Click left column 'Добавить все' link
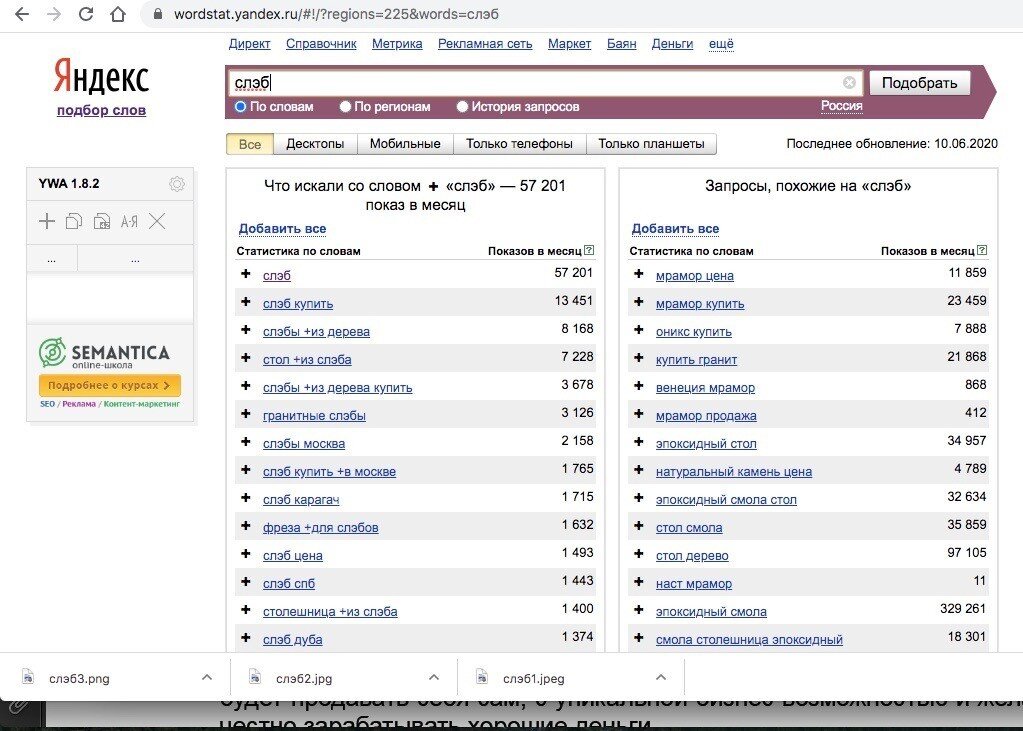 pyautogui.click(x=282, y=228)
